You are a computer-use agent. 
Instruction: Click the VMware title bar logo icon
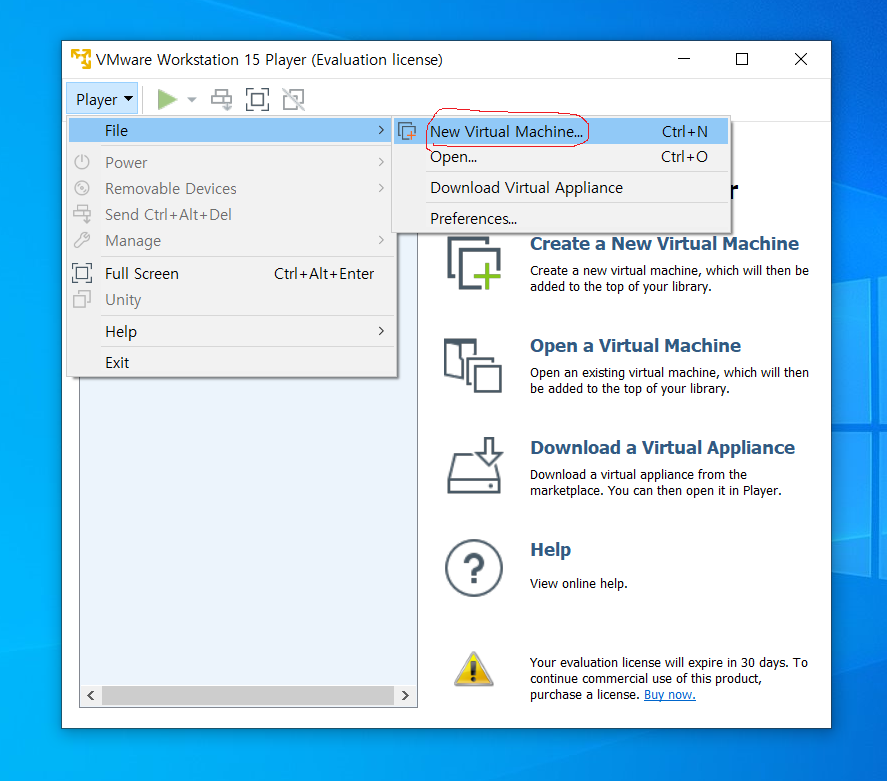81,59
